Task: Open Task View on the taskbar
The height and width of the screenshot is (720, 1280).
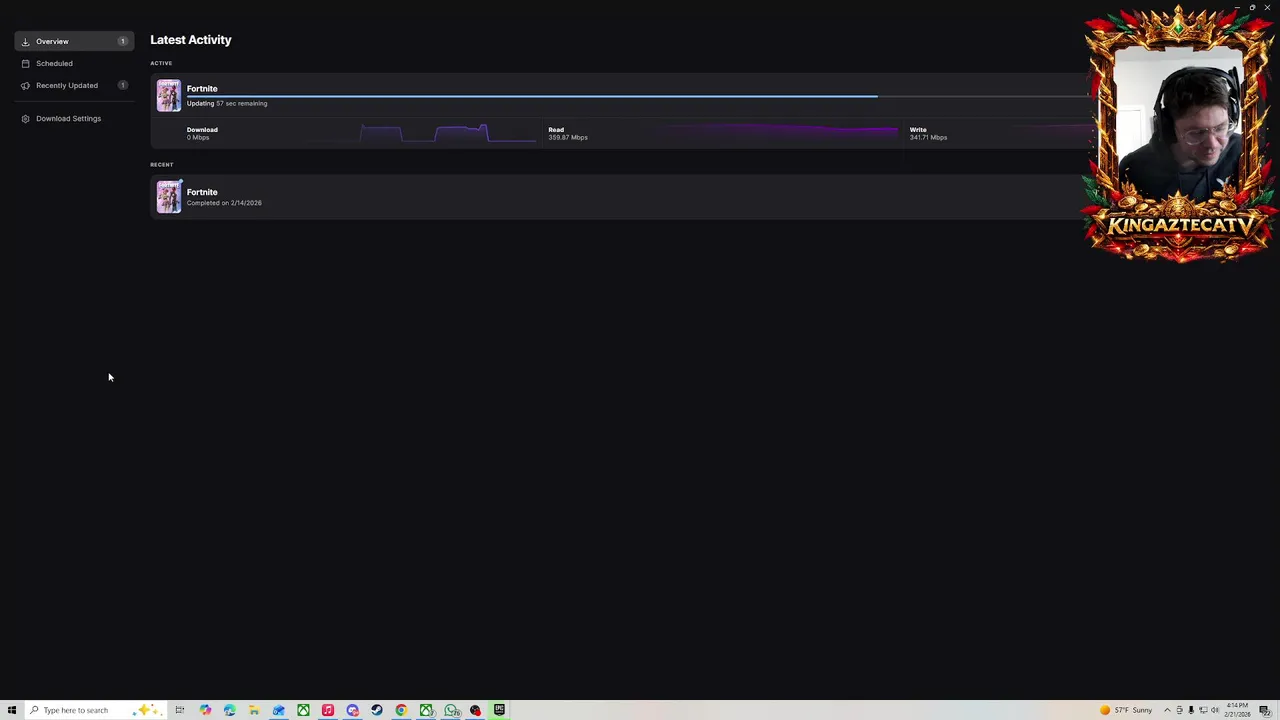Action: [x=180, y=710]
